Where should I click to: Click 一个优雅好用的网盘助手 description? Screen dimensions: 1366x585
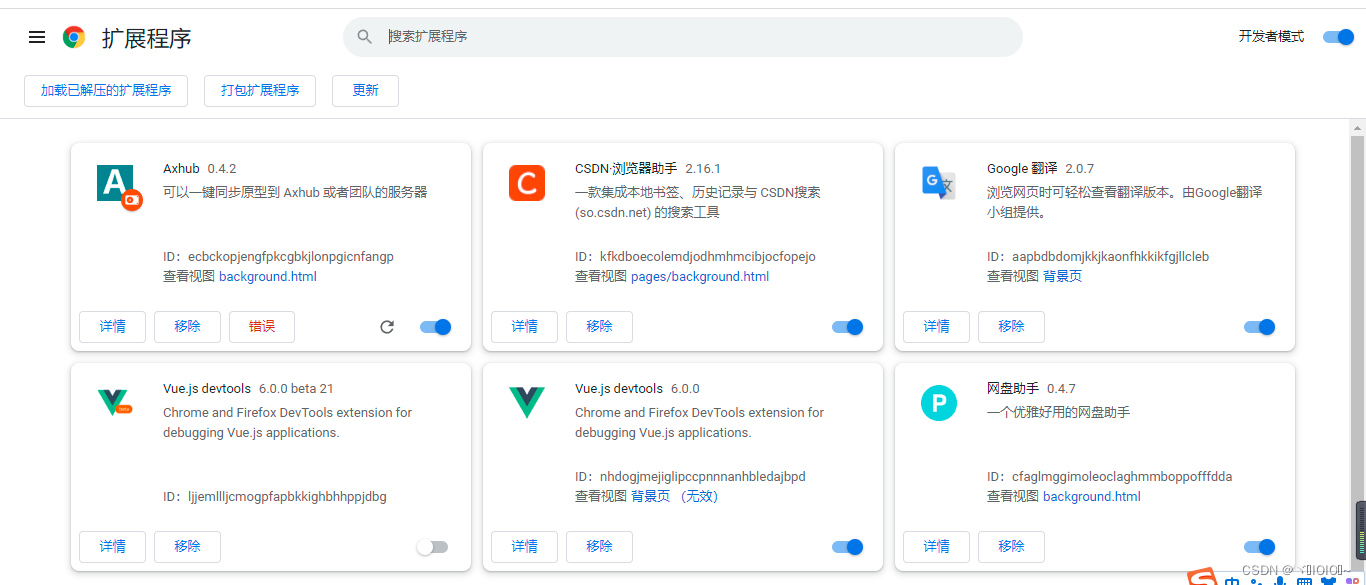[x=1058, y=413]
